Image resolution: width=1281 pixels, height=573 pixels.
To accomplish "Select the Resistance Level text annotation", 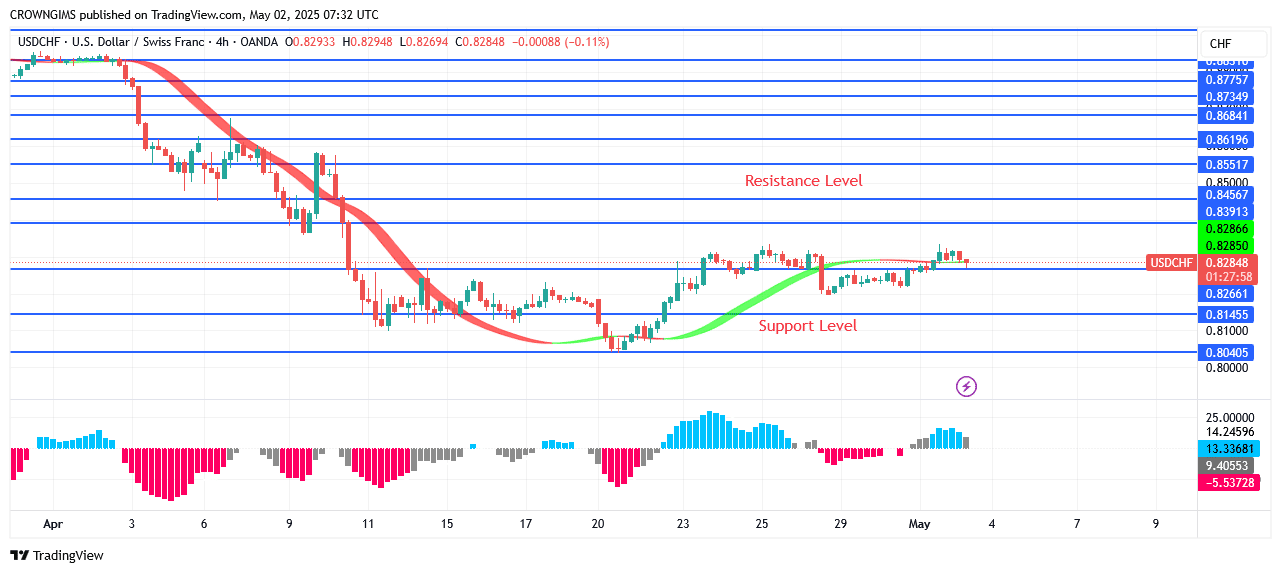I will pyautogui.click(x=803, y=181).
